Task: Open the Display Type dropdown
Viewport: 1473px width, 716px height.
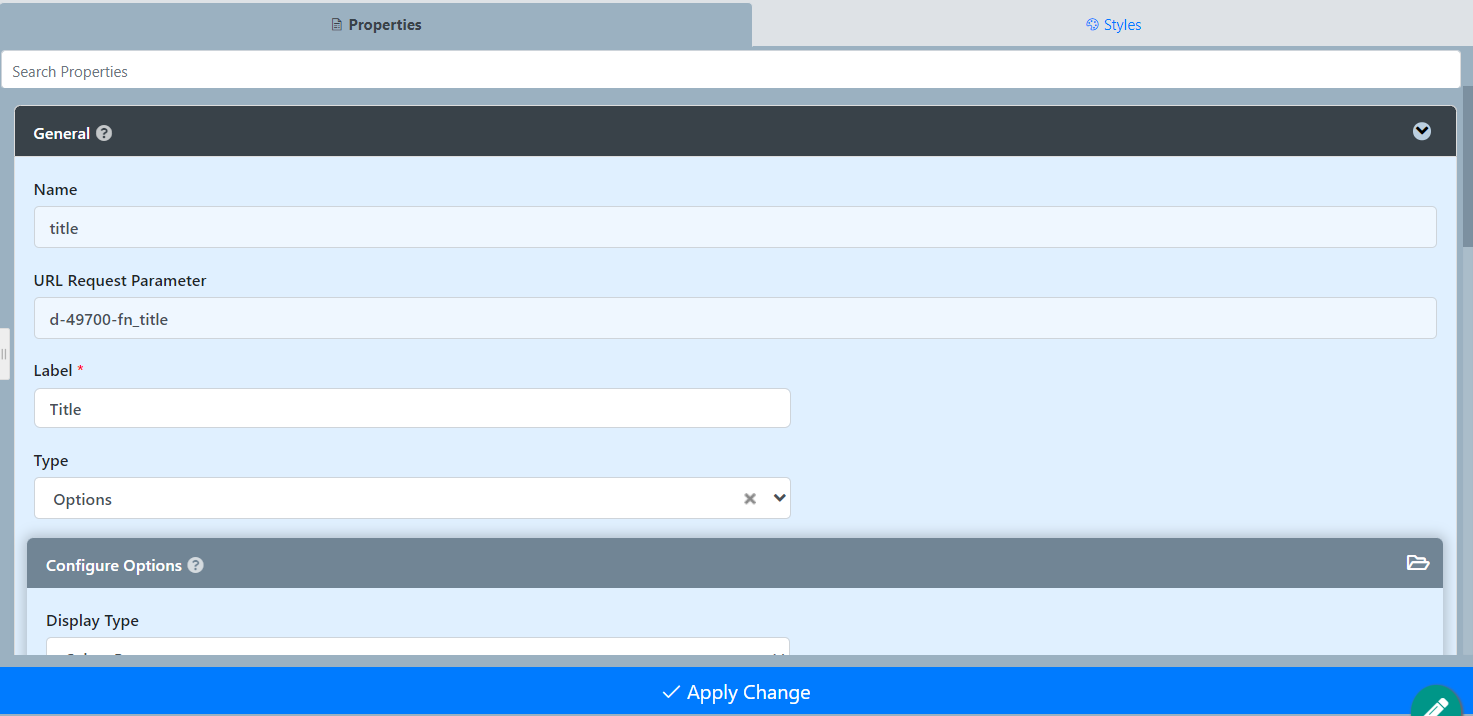Action: pos(418,649)
